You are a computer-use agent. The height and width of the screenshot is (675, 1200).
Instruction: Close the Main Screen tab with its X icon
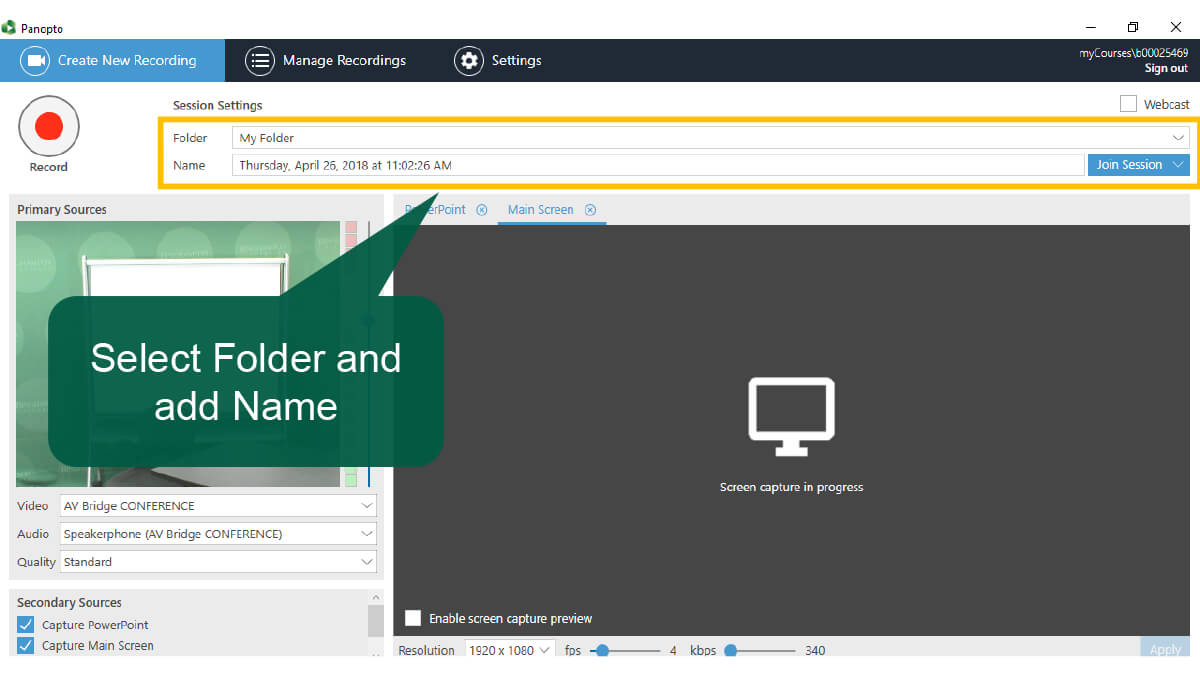590,210
